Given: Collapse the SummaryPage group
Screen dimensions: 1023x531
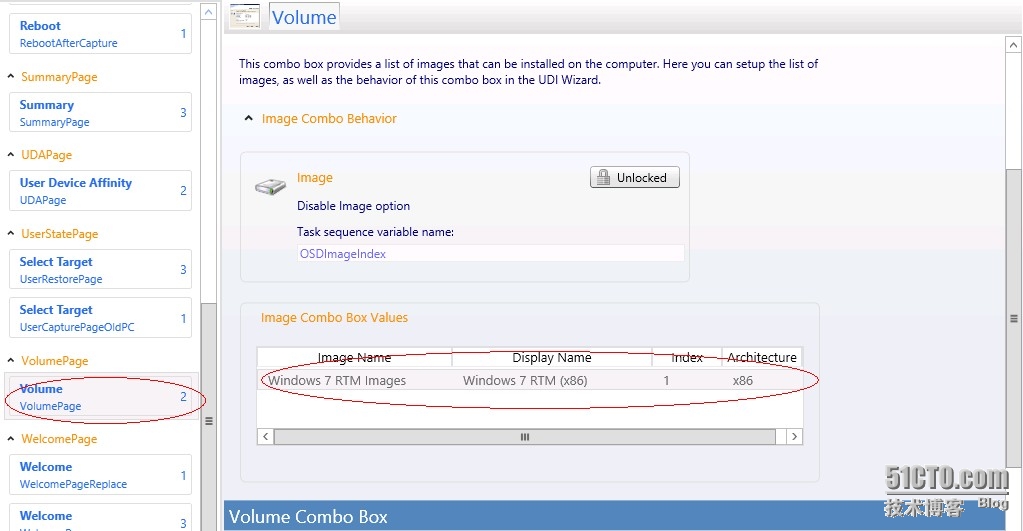Looking at the screenshot, I should click(x=11, y=77).
